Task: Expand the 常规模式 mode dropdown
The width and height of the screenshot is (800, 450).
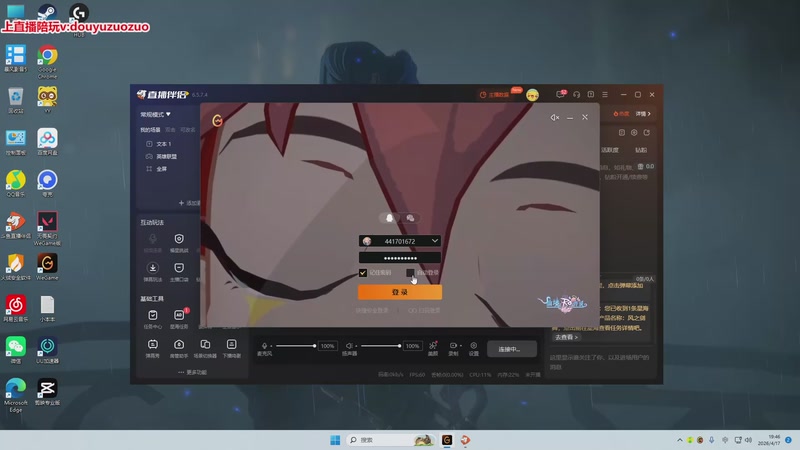Action: tap(156, 114)
